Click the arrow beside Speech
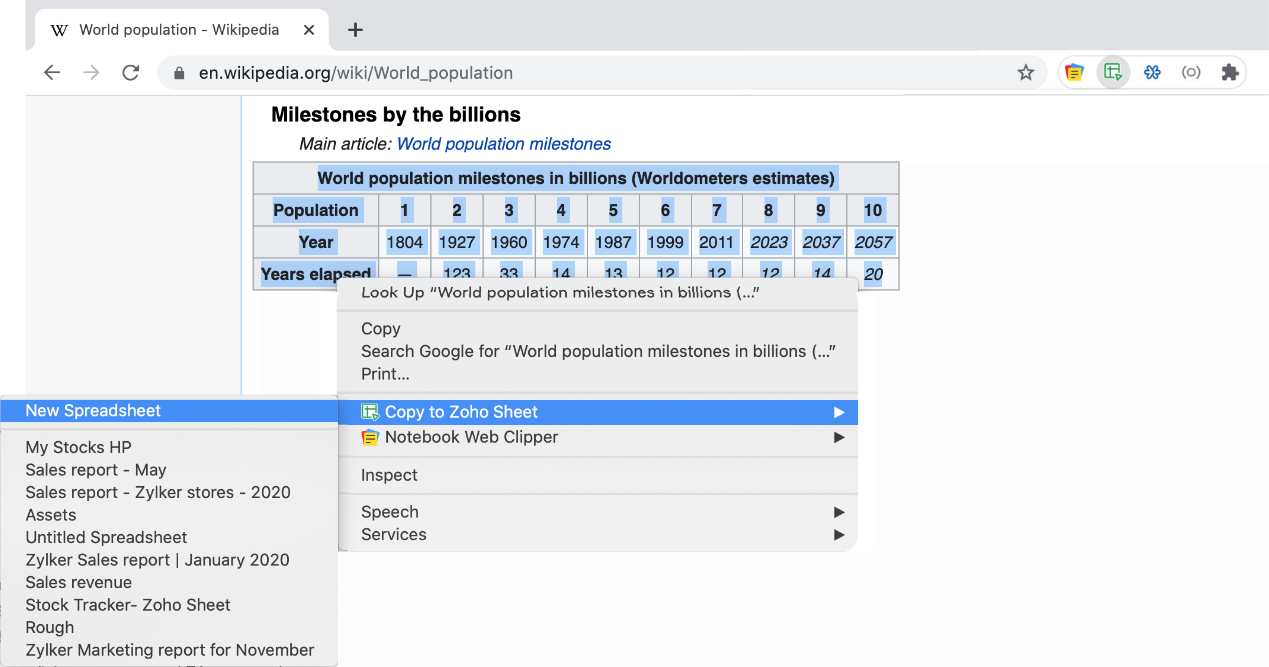1269x667 pixels. [x=839, y=512]
